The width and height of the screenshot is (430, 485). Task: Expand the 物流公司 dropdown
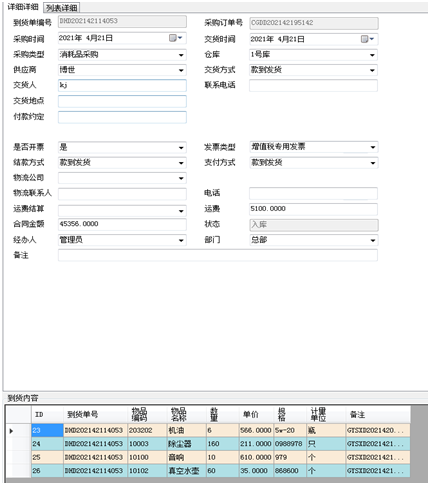click(181, 178)
